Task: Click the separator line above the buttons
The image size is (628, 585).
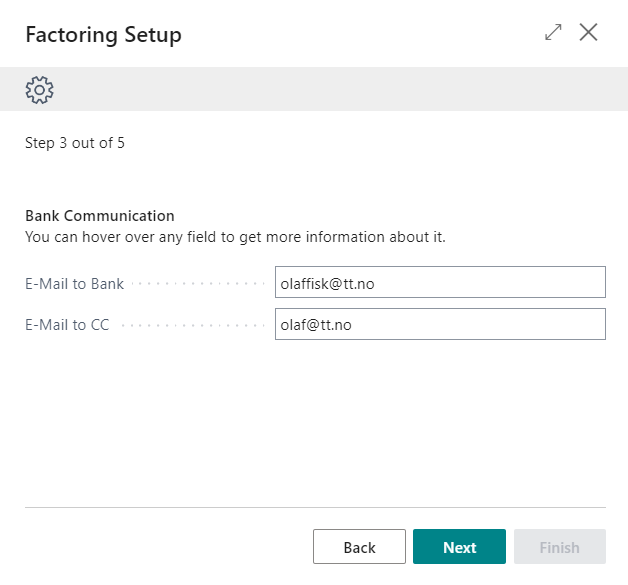Action: (x=314, y=508)
